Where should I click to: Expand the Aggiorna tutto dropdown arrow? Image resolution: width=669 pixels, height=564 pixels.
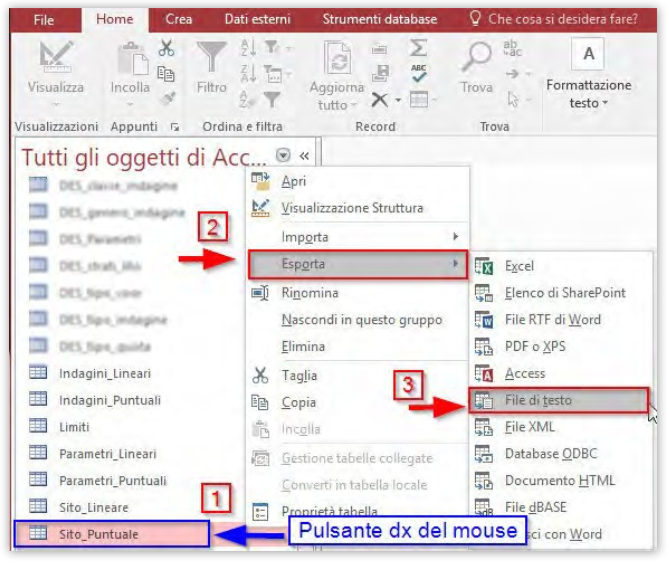click(353, 105)
